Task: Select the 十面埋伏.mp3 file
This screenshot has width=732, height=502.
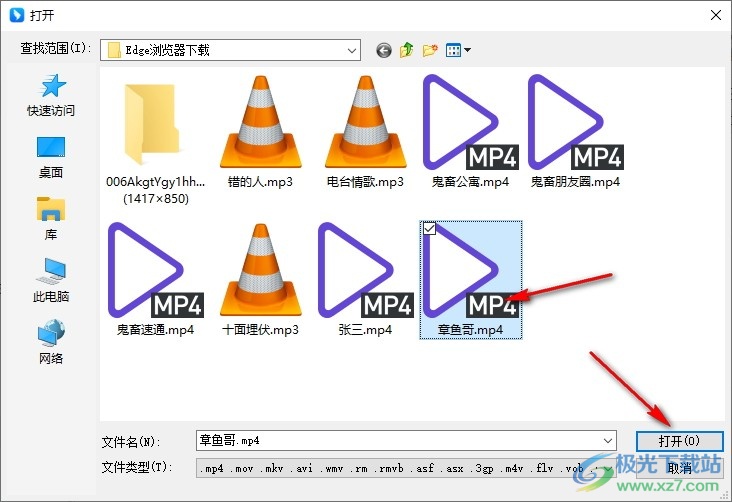Action: pyautogui.click(x=260, y=280)
